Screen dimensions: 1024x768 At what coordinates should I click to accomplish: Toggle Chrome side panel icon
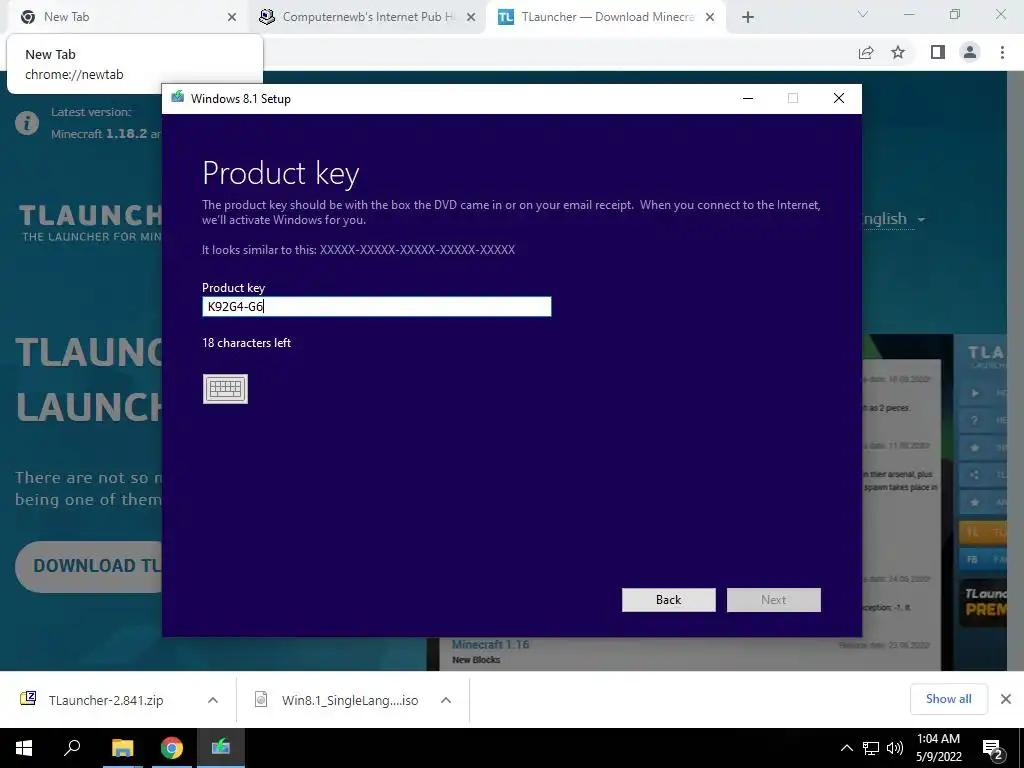pos(938,52)
